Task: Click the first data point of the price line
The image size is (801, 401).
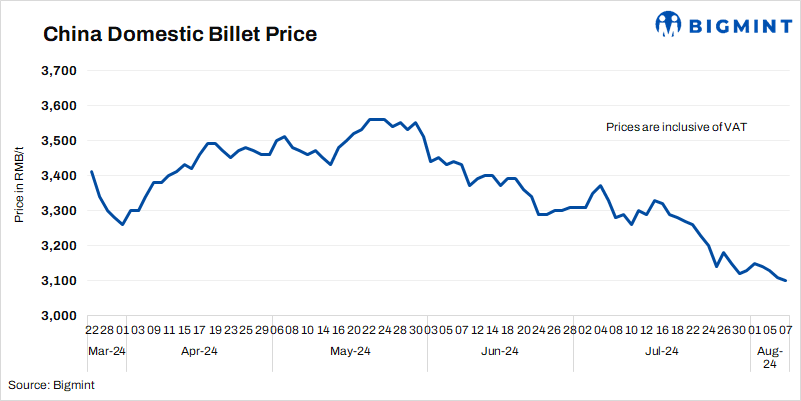Action: (x=91, y=172)
